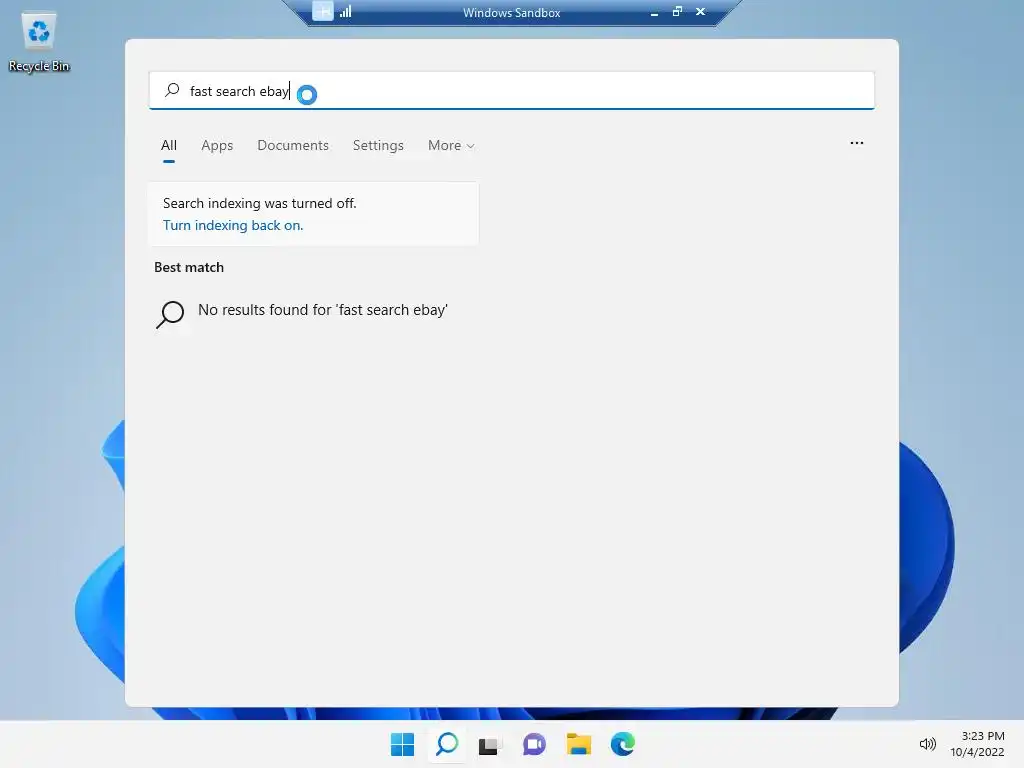
Task: Launch Microsoft Edge from the taskbar
Action: tap(622, 744)
